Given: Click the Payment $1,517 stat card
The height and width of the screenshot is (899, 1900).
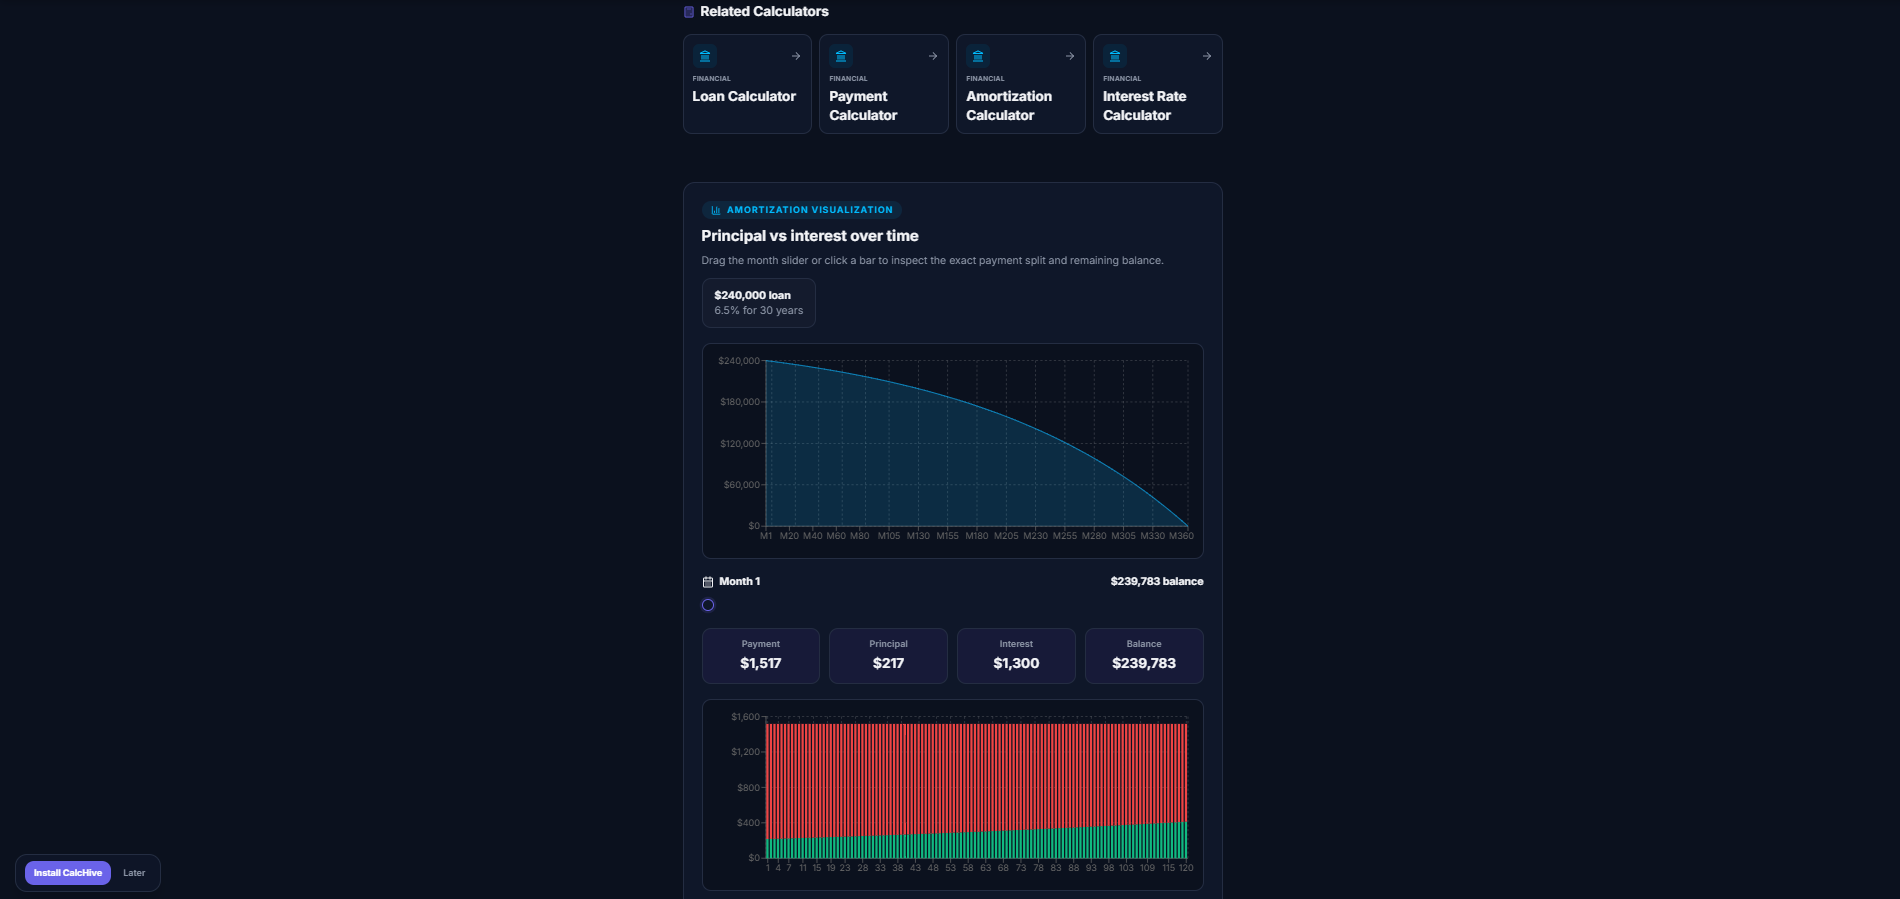Looking at the screenshot, I should (x=761, y=656).
